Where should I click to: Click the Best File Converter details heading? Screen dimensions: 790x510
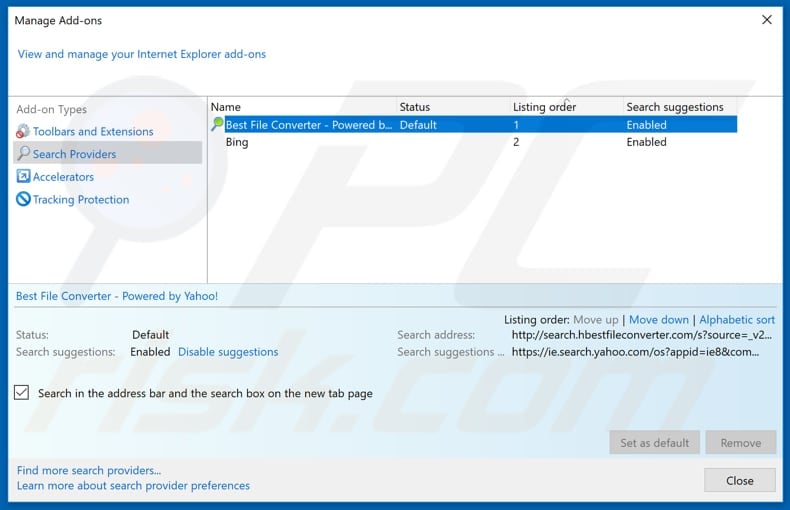coord(117,296)
